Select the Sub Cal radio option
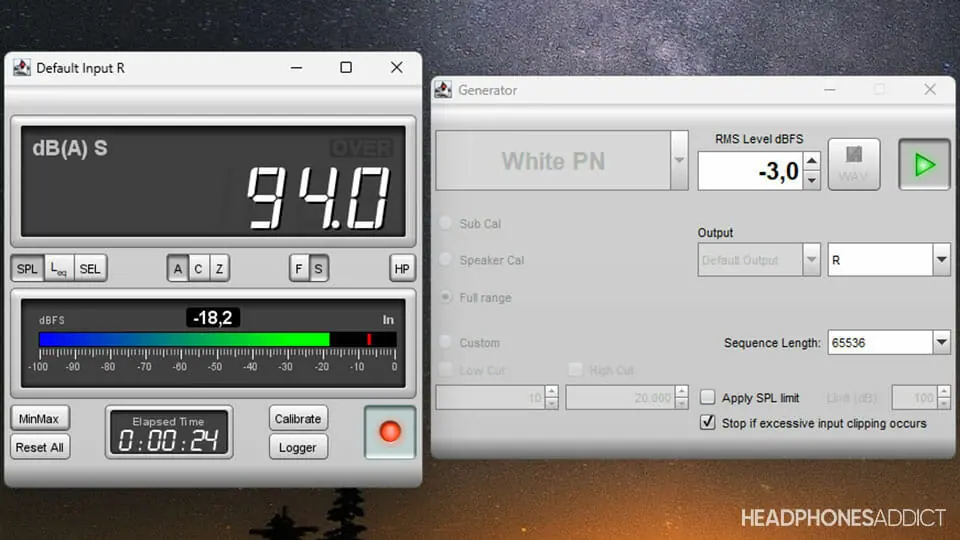 tap(446, 223)
